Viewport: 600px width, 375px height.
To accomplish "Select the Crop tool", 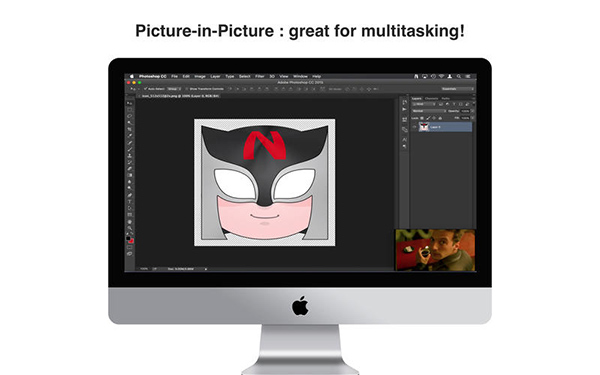I will click(129, 129).
